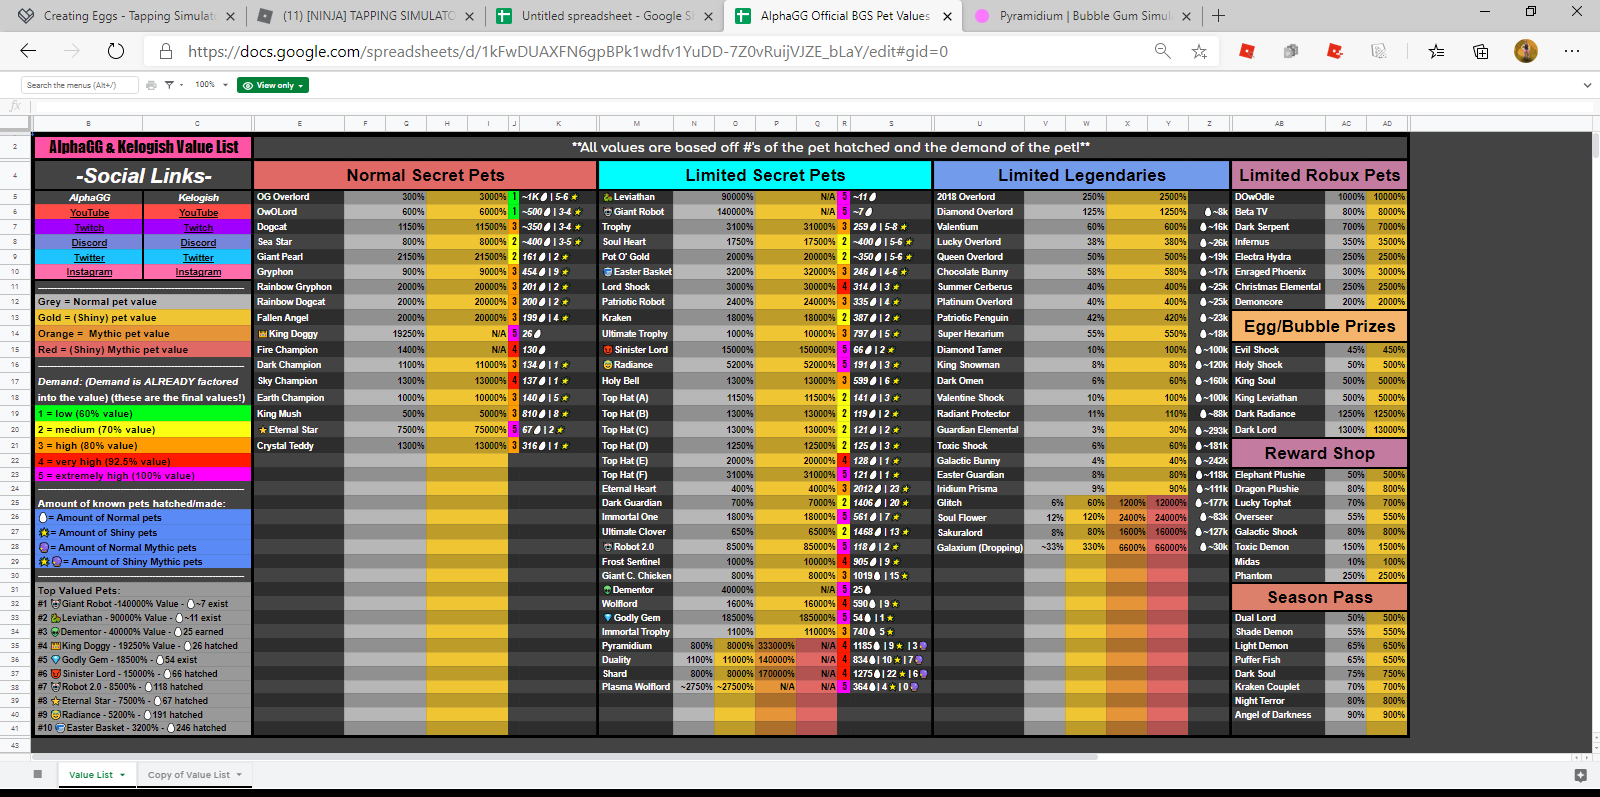Image resolution: width=1600 pixels, height=797 pixels.
Task: Click the print icon in Sheets toolbar
Action: (151, 85)
